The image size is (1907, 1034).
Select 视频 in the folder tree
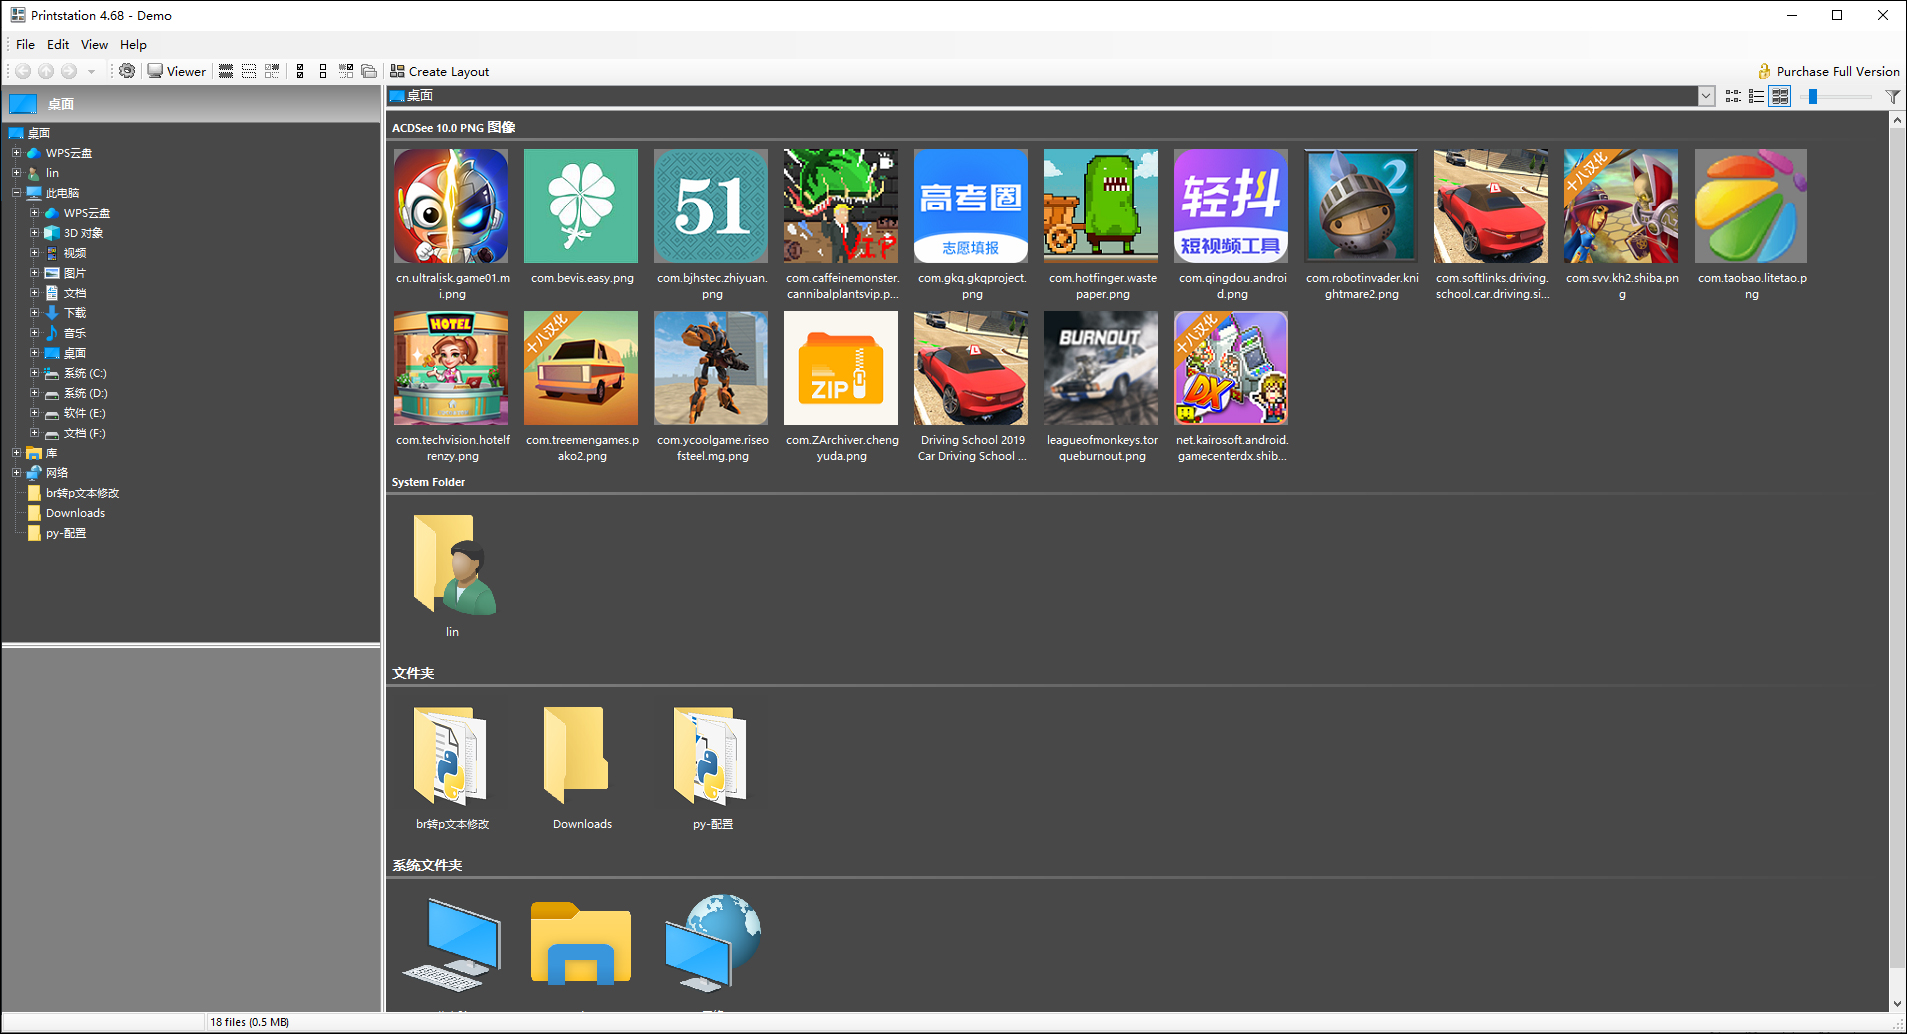[x=75, y=253]
